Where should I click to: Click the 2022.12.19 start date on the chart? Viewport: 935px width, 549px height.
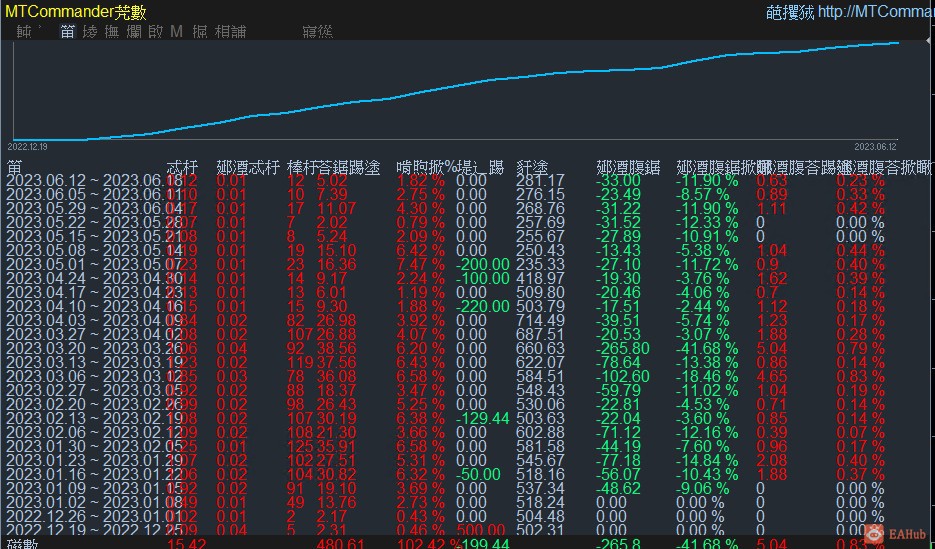click(28, 145)
